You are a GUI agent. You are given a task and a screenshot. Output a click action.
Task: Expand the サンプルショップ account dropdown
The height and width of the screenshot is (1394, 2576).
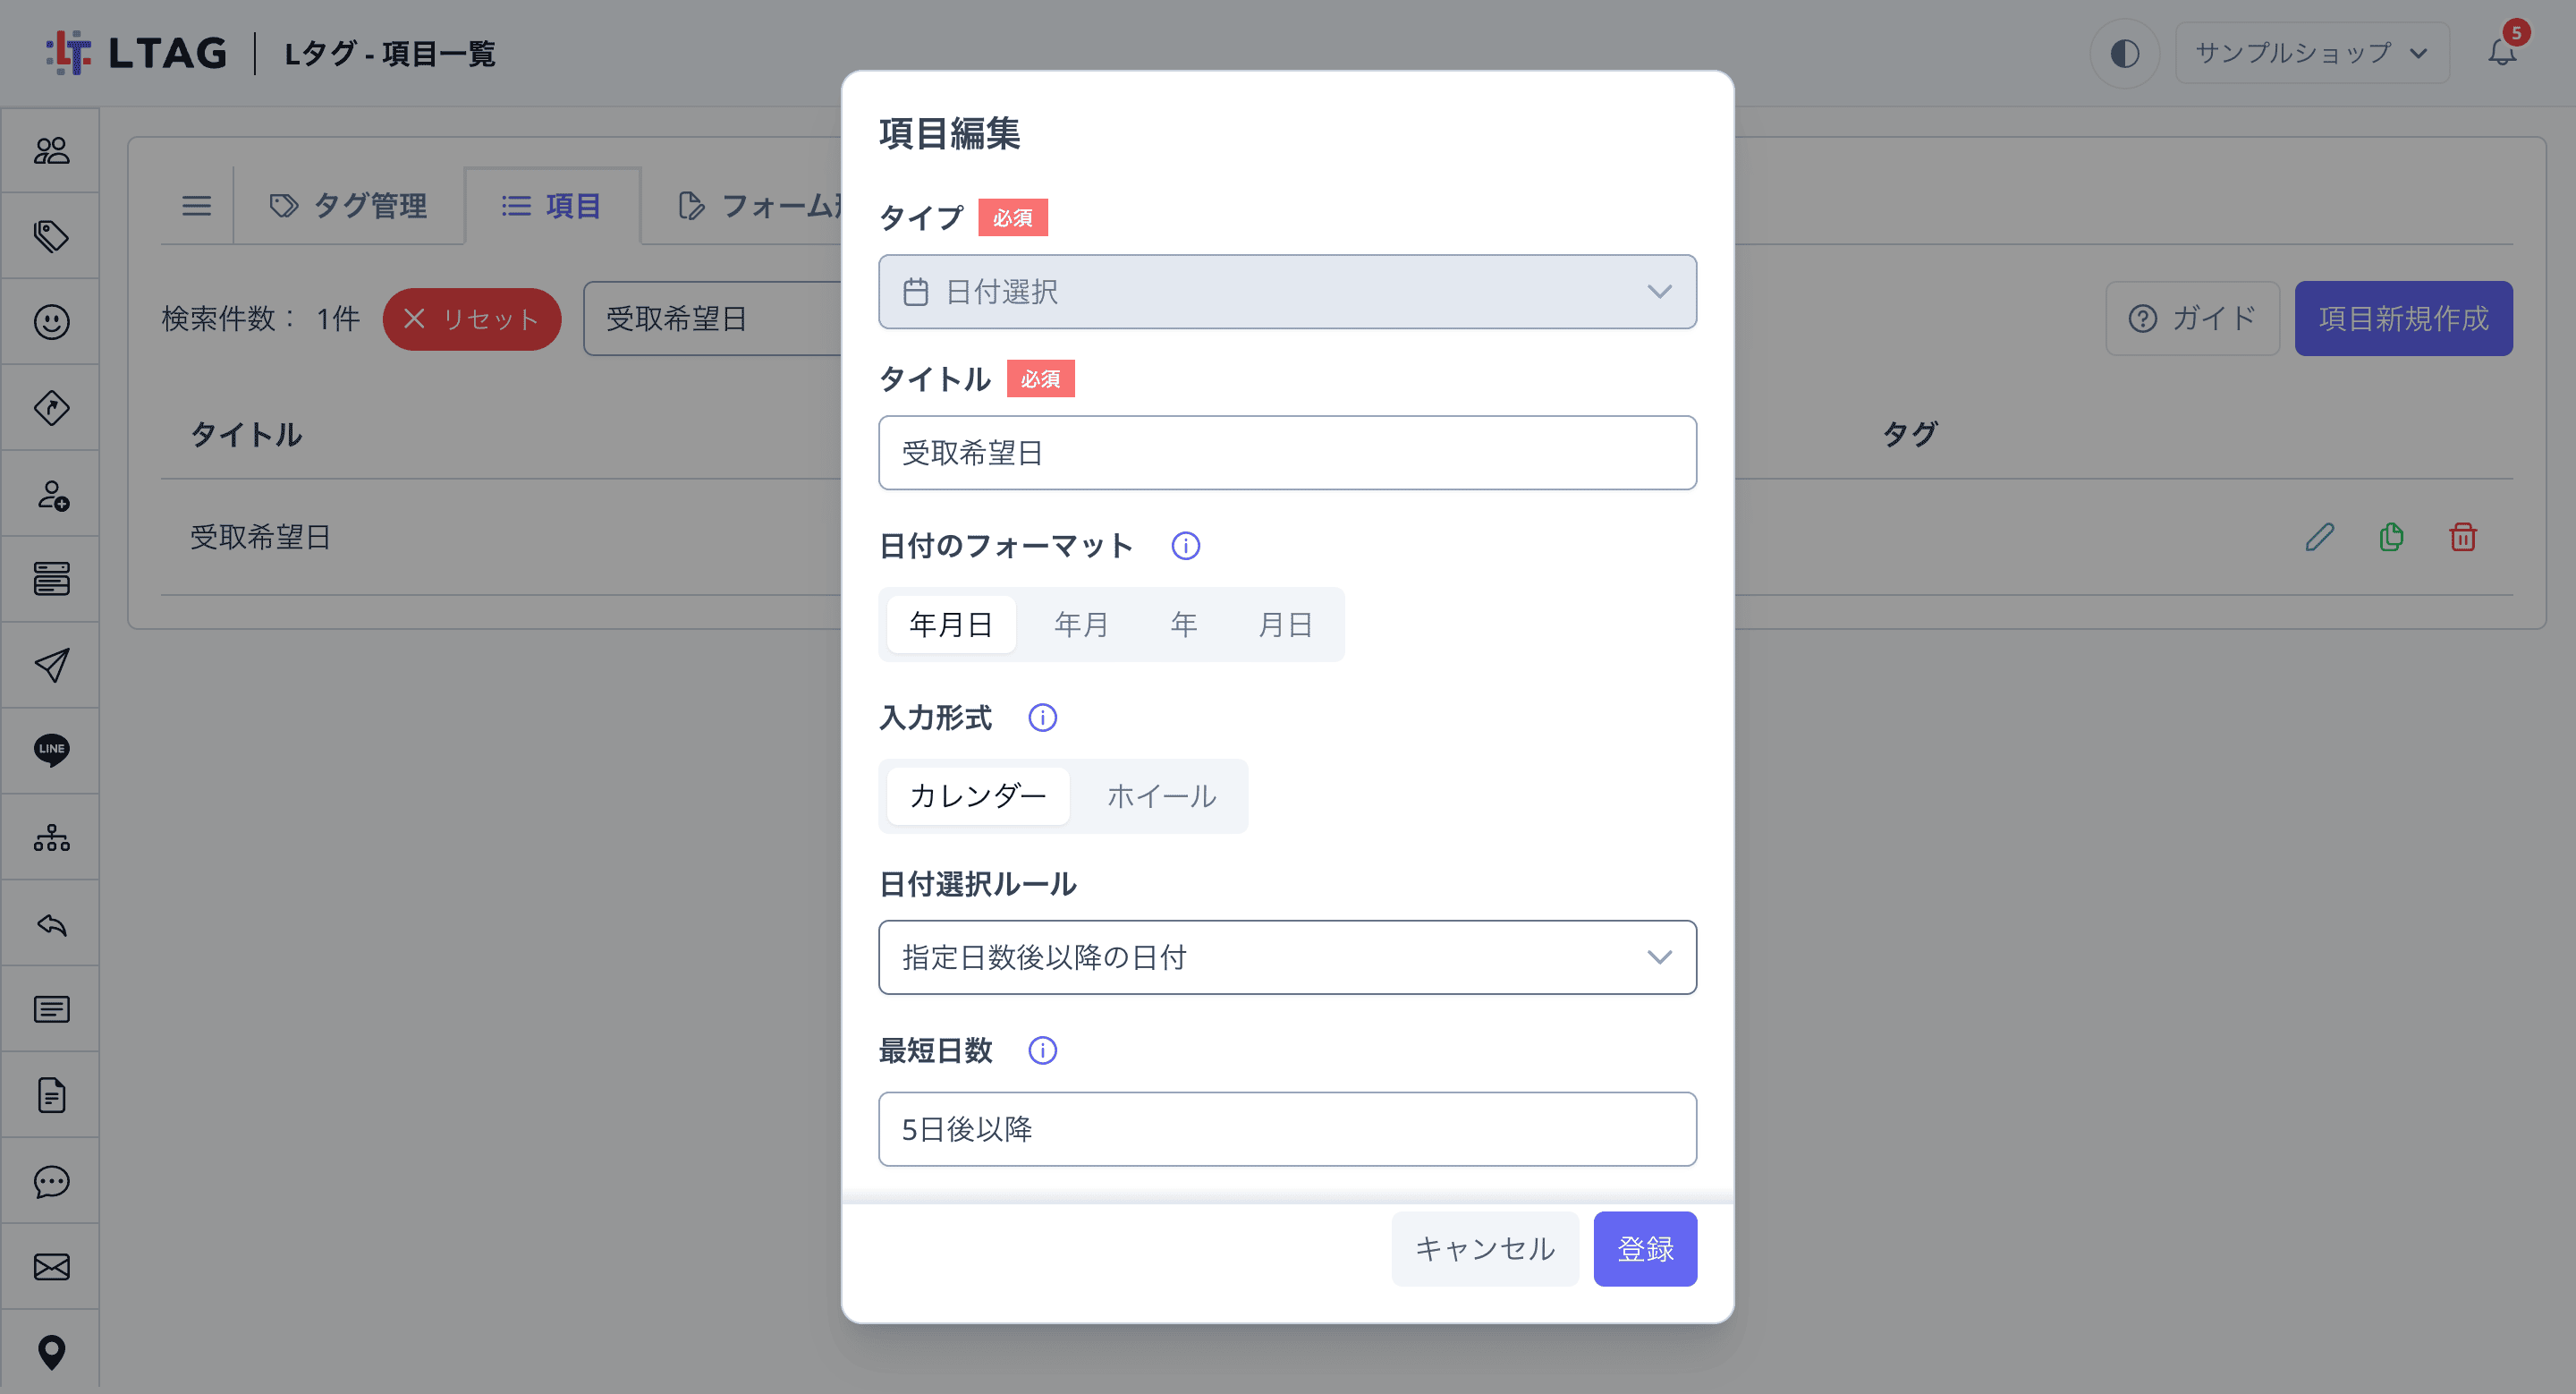click(x=2312, y=53)
